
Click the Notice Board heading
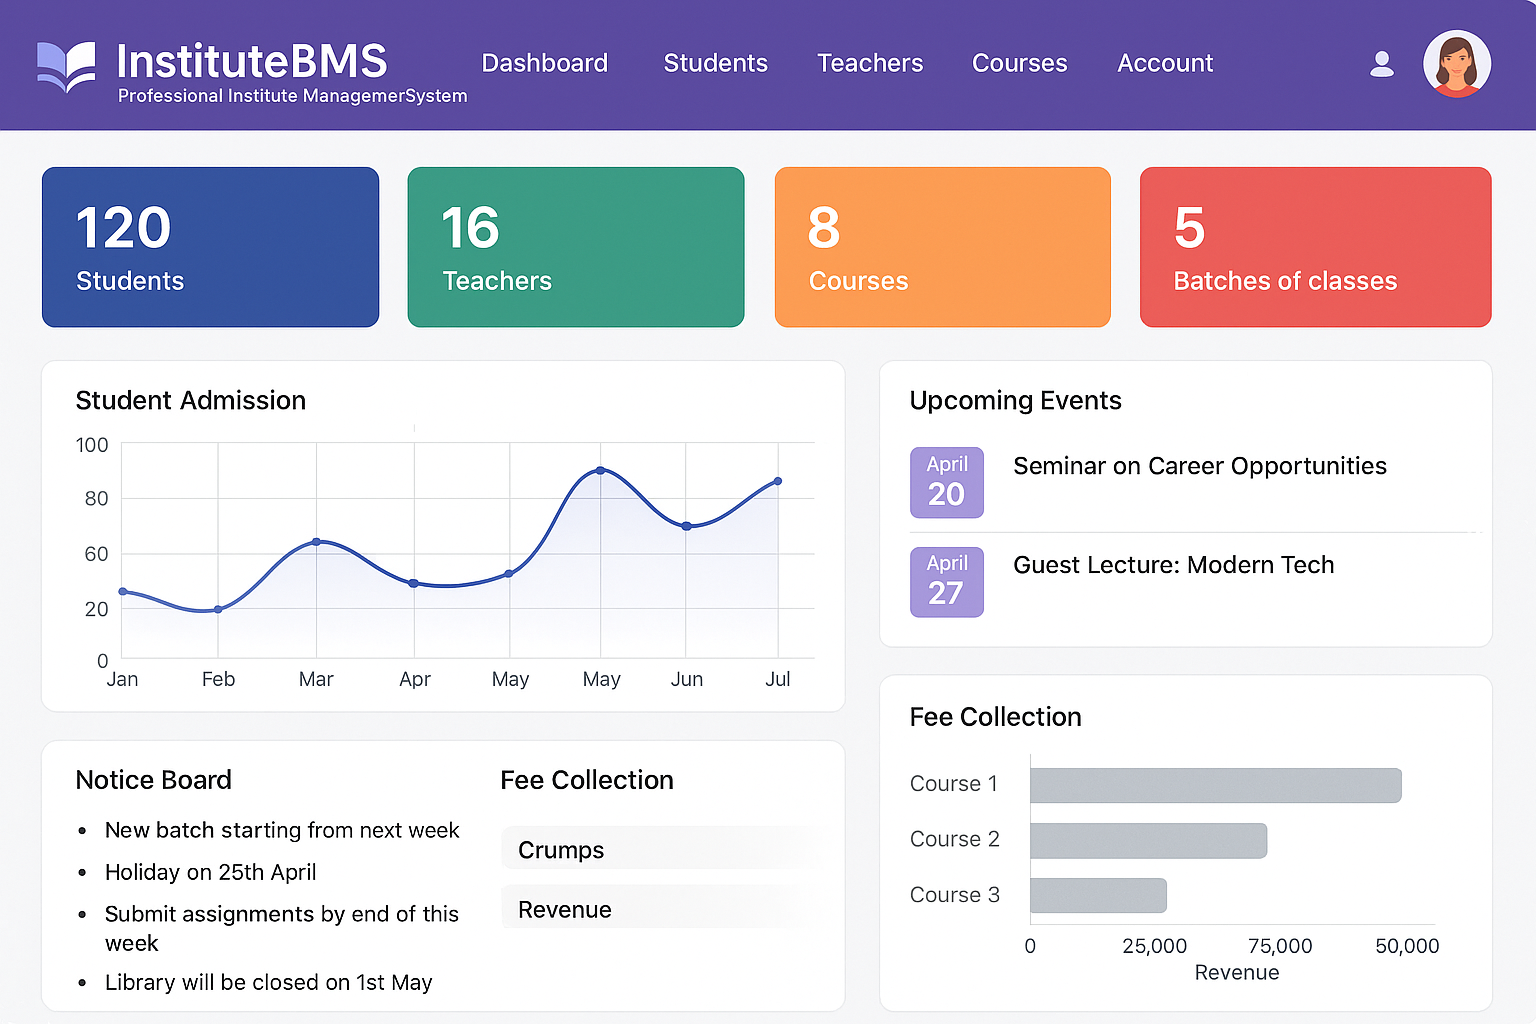tap(154, 780)
